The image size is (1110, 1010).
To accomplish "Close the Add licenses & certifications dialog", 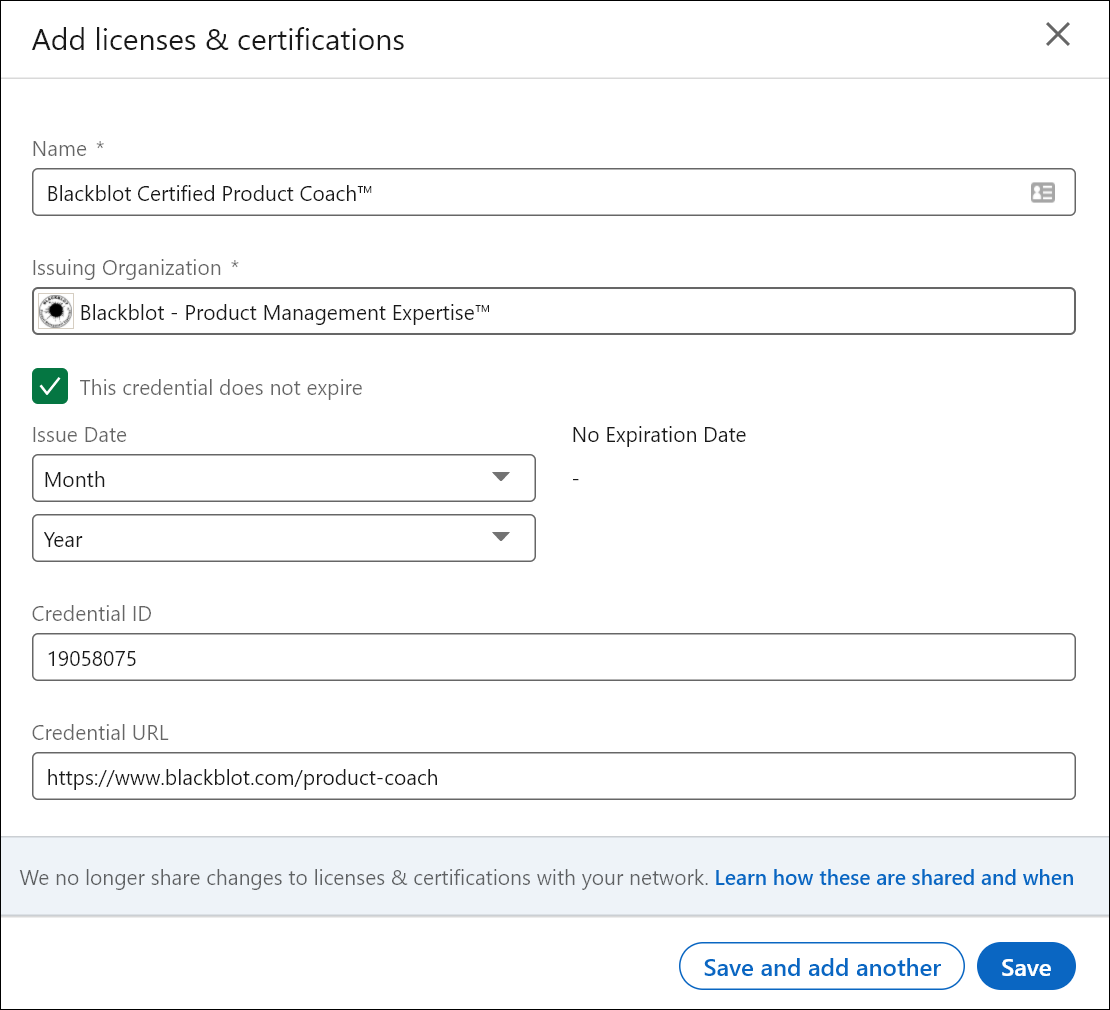I will pyautogui.click(x=1058, y=34).
